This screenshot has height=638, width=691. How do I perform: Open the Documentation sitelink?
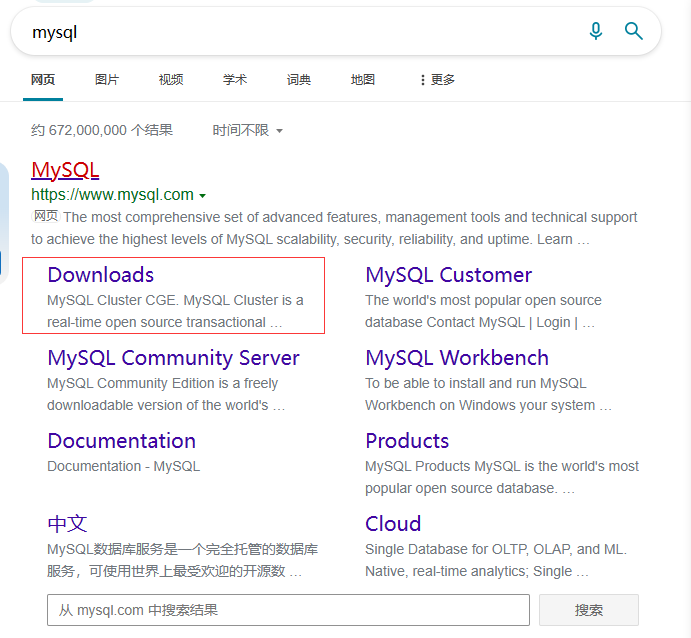122,441
